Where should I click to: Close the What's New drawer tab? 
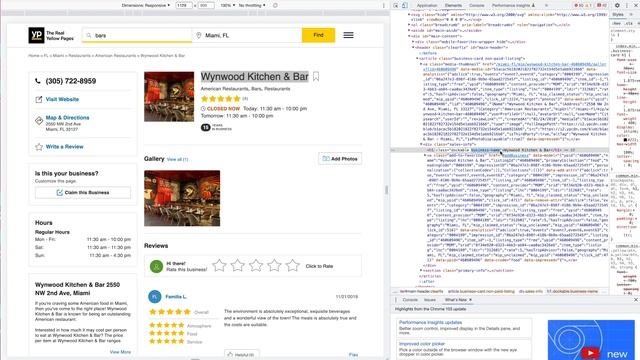[x=470, y=300]
